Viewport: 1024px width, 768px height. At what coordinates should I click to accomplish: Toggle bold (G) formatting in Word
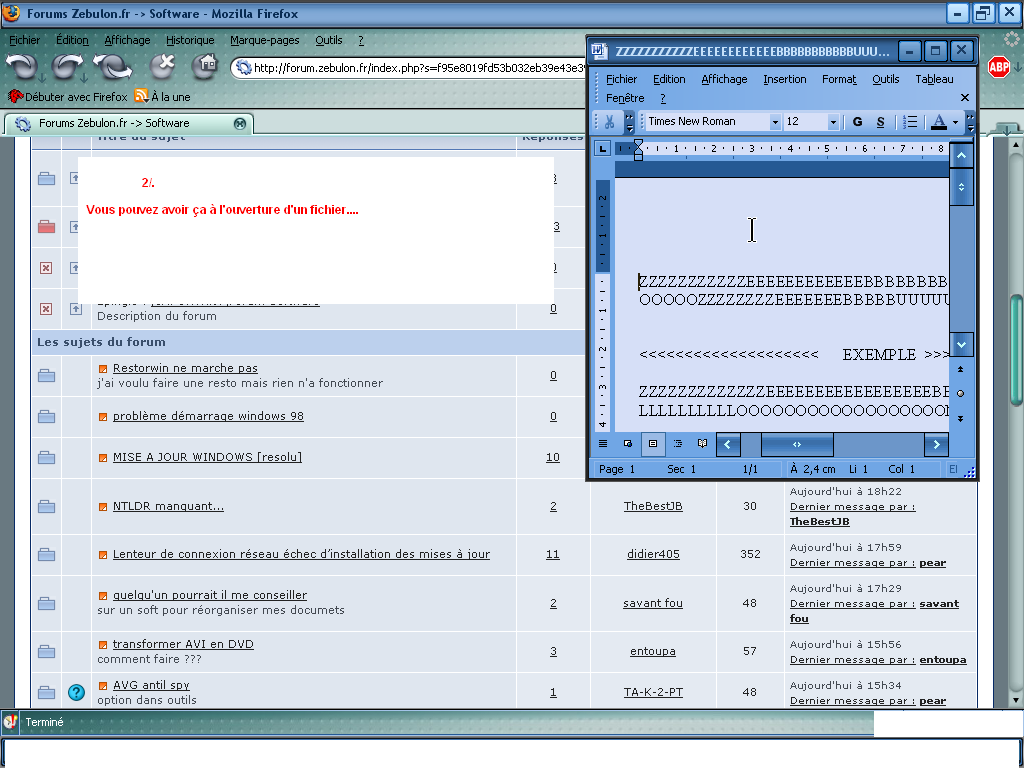tap(857, 122)
